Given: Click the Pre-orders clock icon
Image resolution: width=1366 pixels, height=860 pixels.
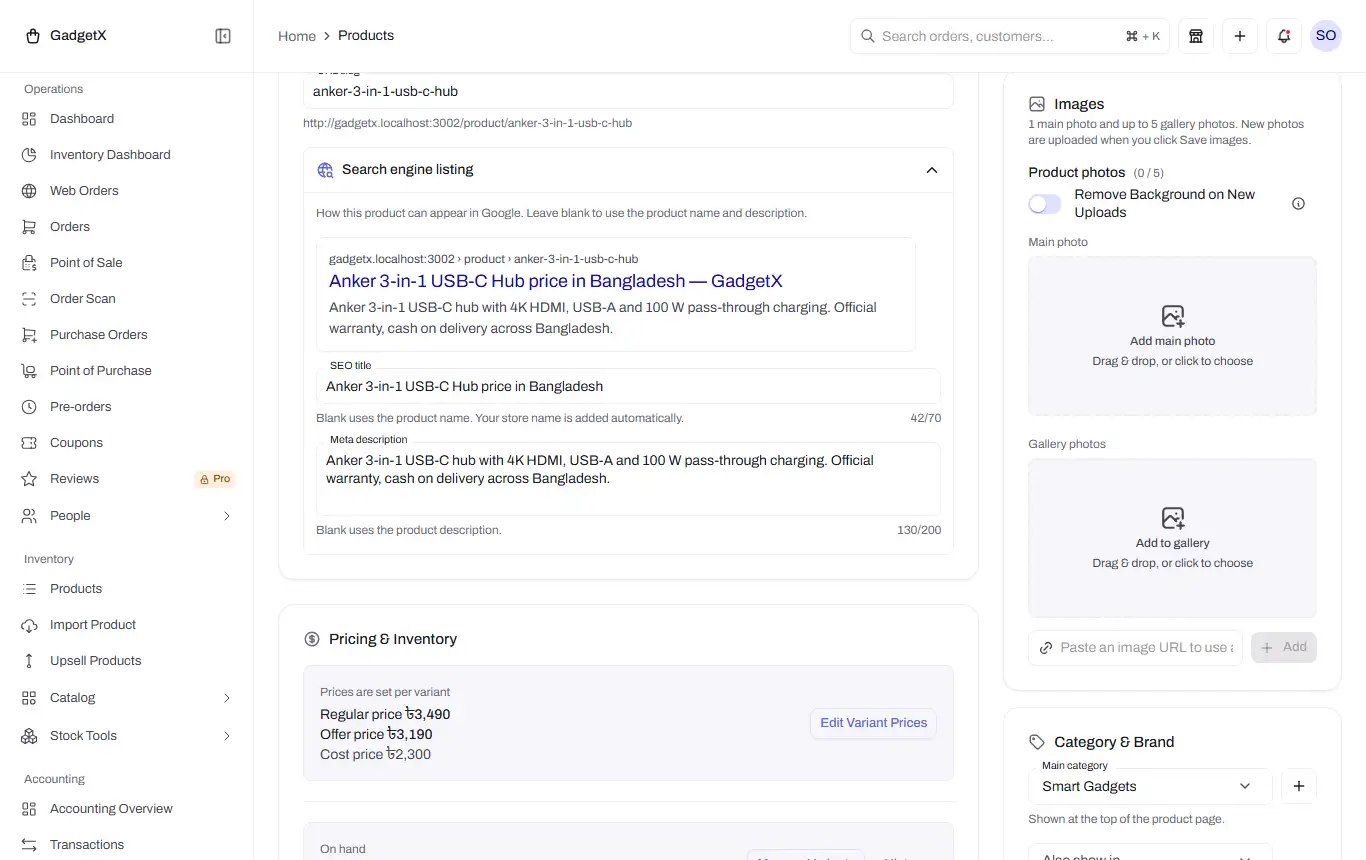Looking at the screenshot, I should tap(29, 407).
